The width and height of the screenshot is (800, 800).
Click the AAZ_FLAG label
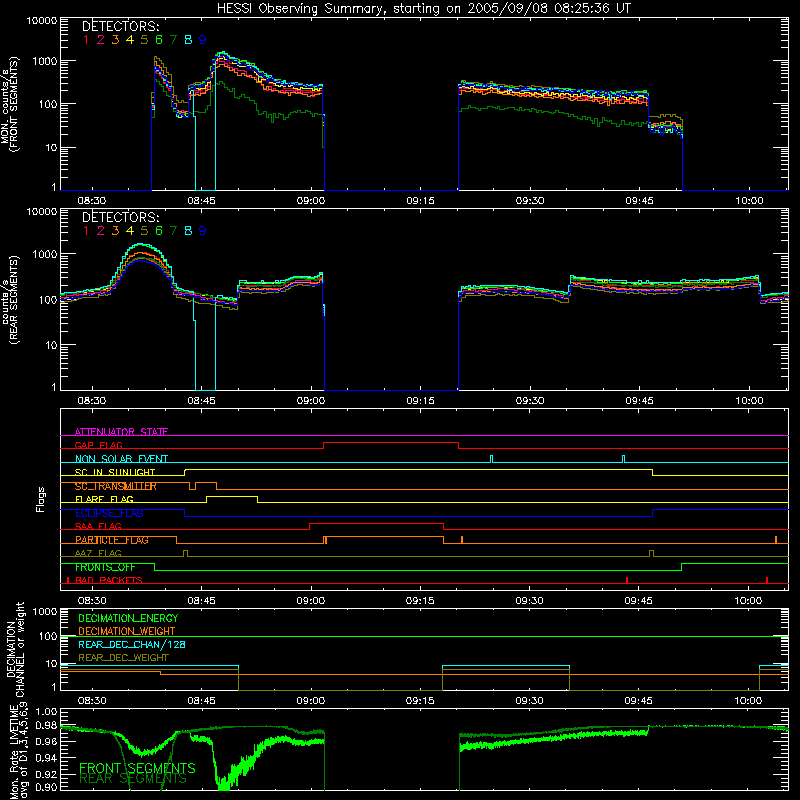pyautogui.click(x=98, y=554)
